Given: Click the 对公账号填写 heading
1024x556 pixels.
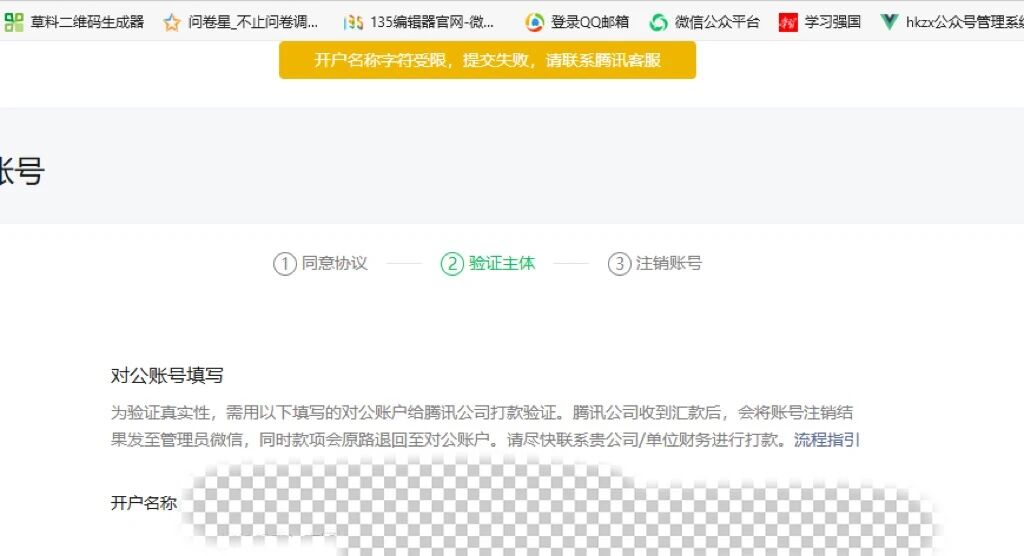Looking at the screenshot, I should (x=167, y=376).
